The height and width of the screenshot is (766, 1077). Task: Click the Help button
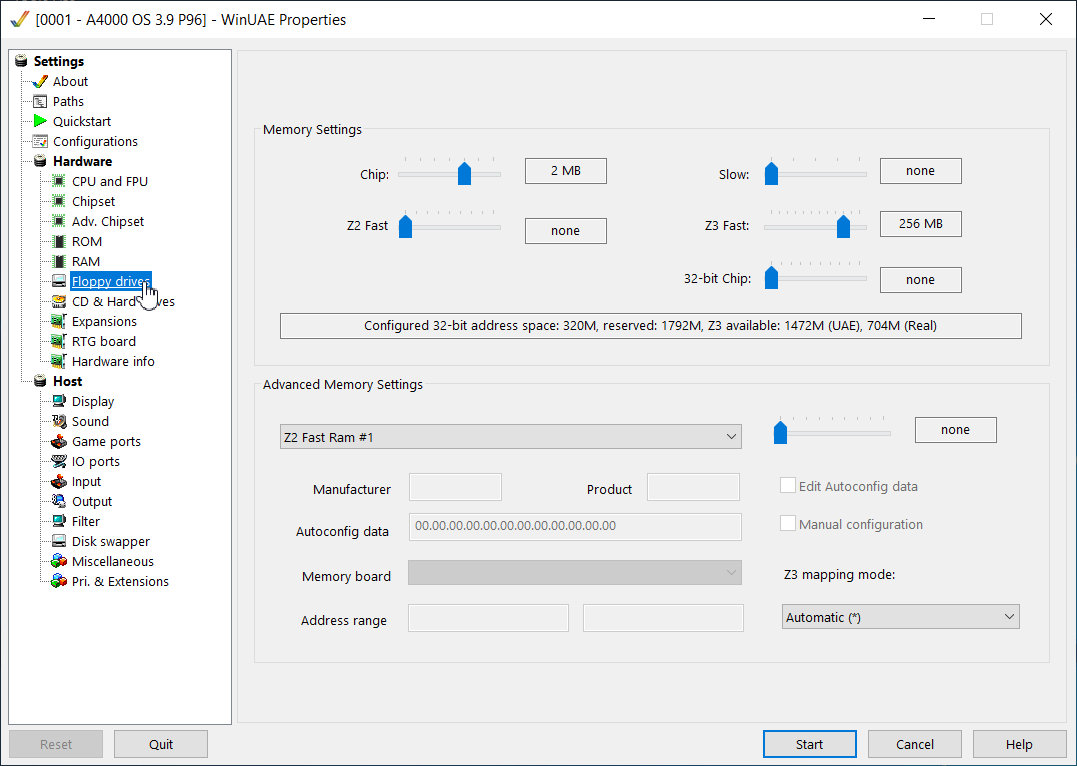click(x=1019, y=744)
